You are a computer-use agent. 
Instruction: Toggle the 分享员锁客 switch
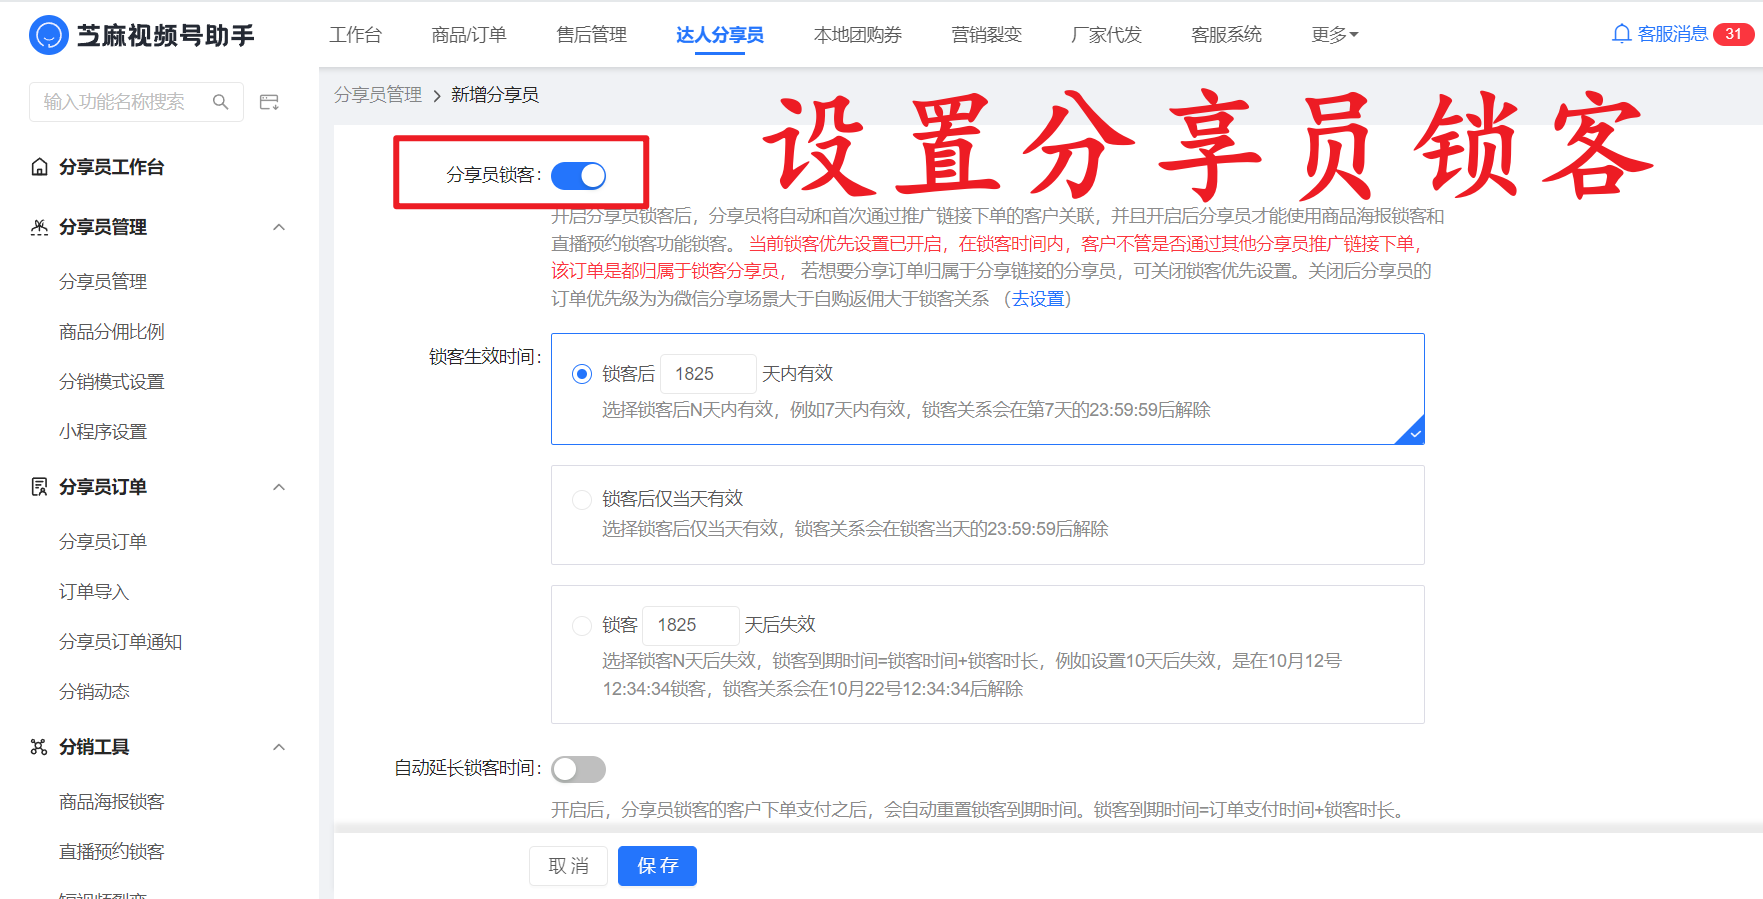pyautogui.click(x=578, y=176)
